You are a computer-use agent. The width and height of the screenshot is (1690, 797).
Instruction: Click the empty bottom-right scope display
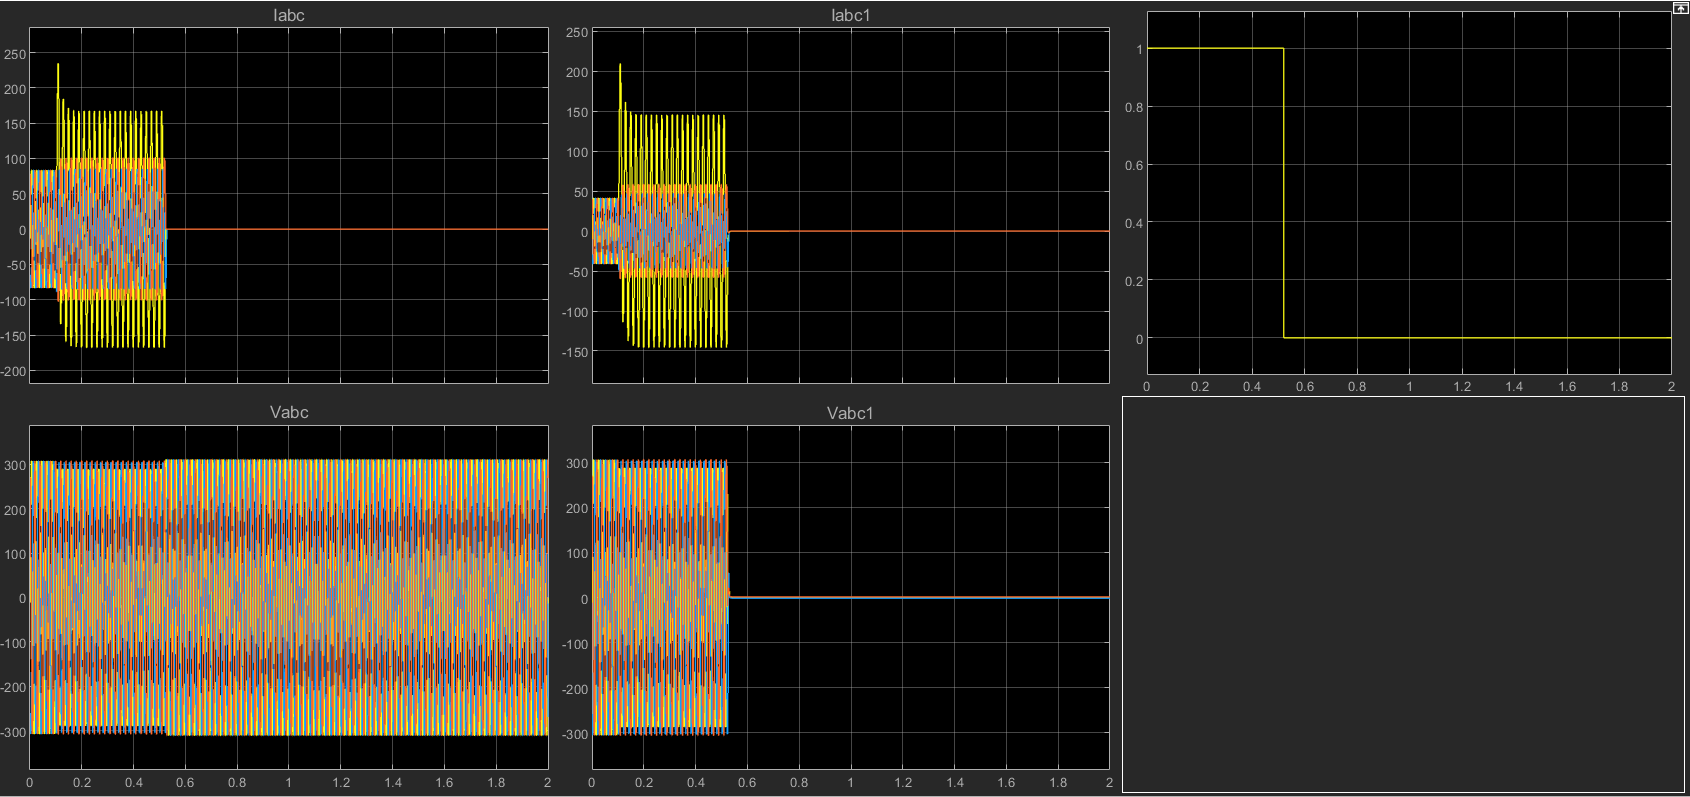point(1403,594)
